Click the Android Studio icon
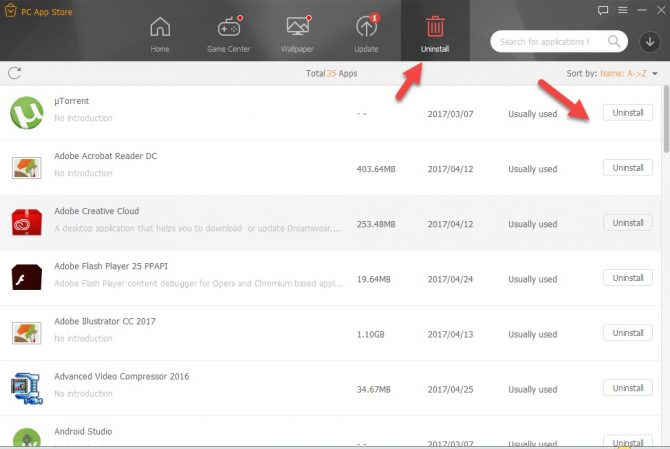Image resolution: width=670 pixels, height=449 pixels. click(26, 438)
